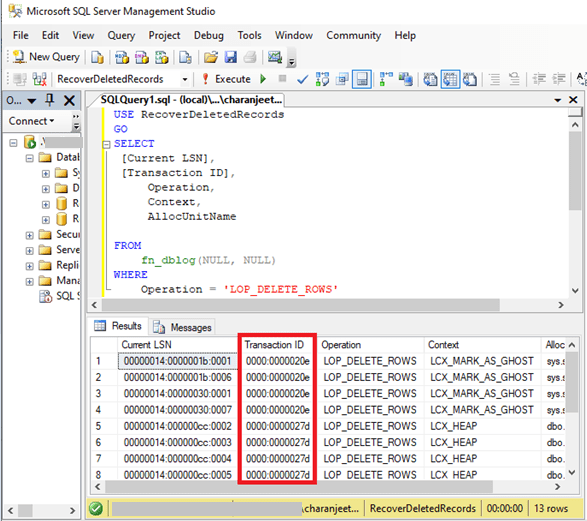Click the green Debug play icon
The width and height of the screenshot is (587, 521).
[263, 79]
